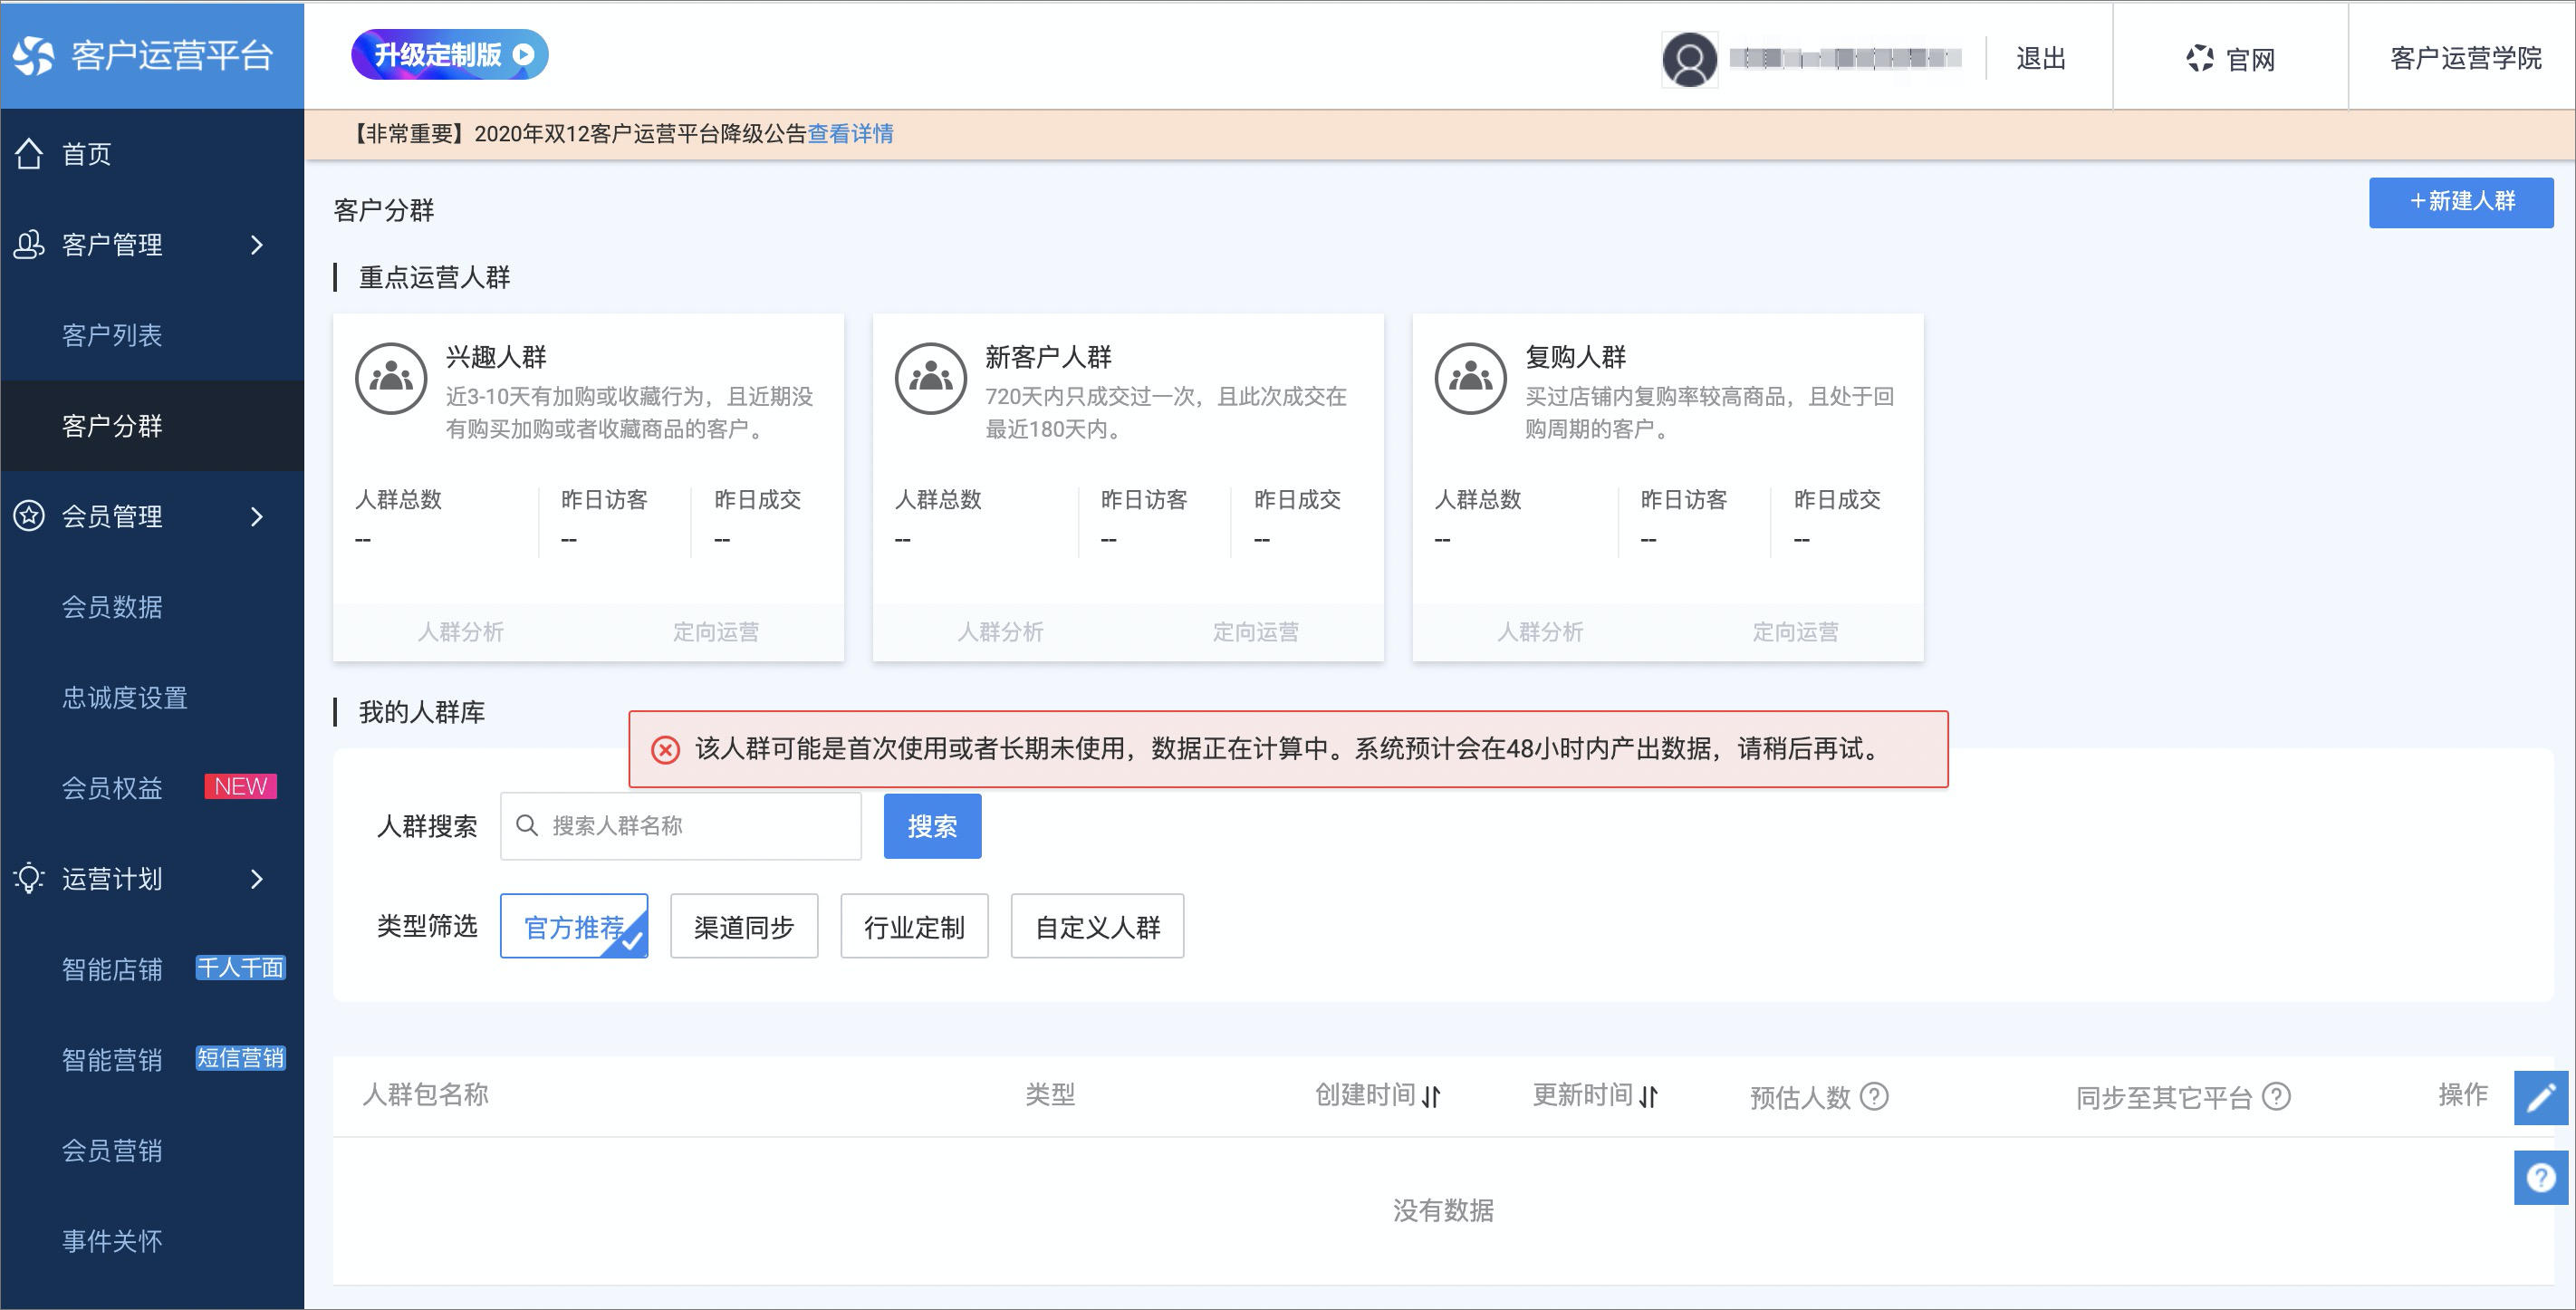2576x1310 pixels.
Task: Click the 短信营销 badge
Action: pos(240,1058)
